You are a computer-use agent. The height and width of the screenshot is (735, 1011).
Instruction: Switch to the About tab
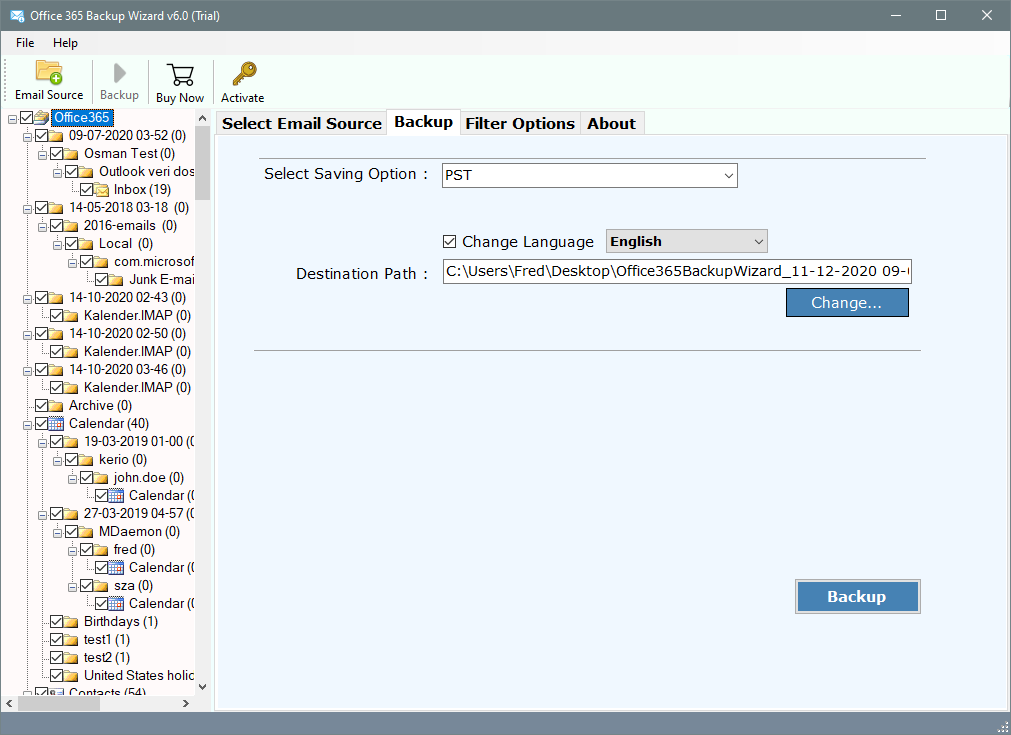611,123
